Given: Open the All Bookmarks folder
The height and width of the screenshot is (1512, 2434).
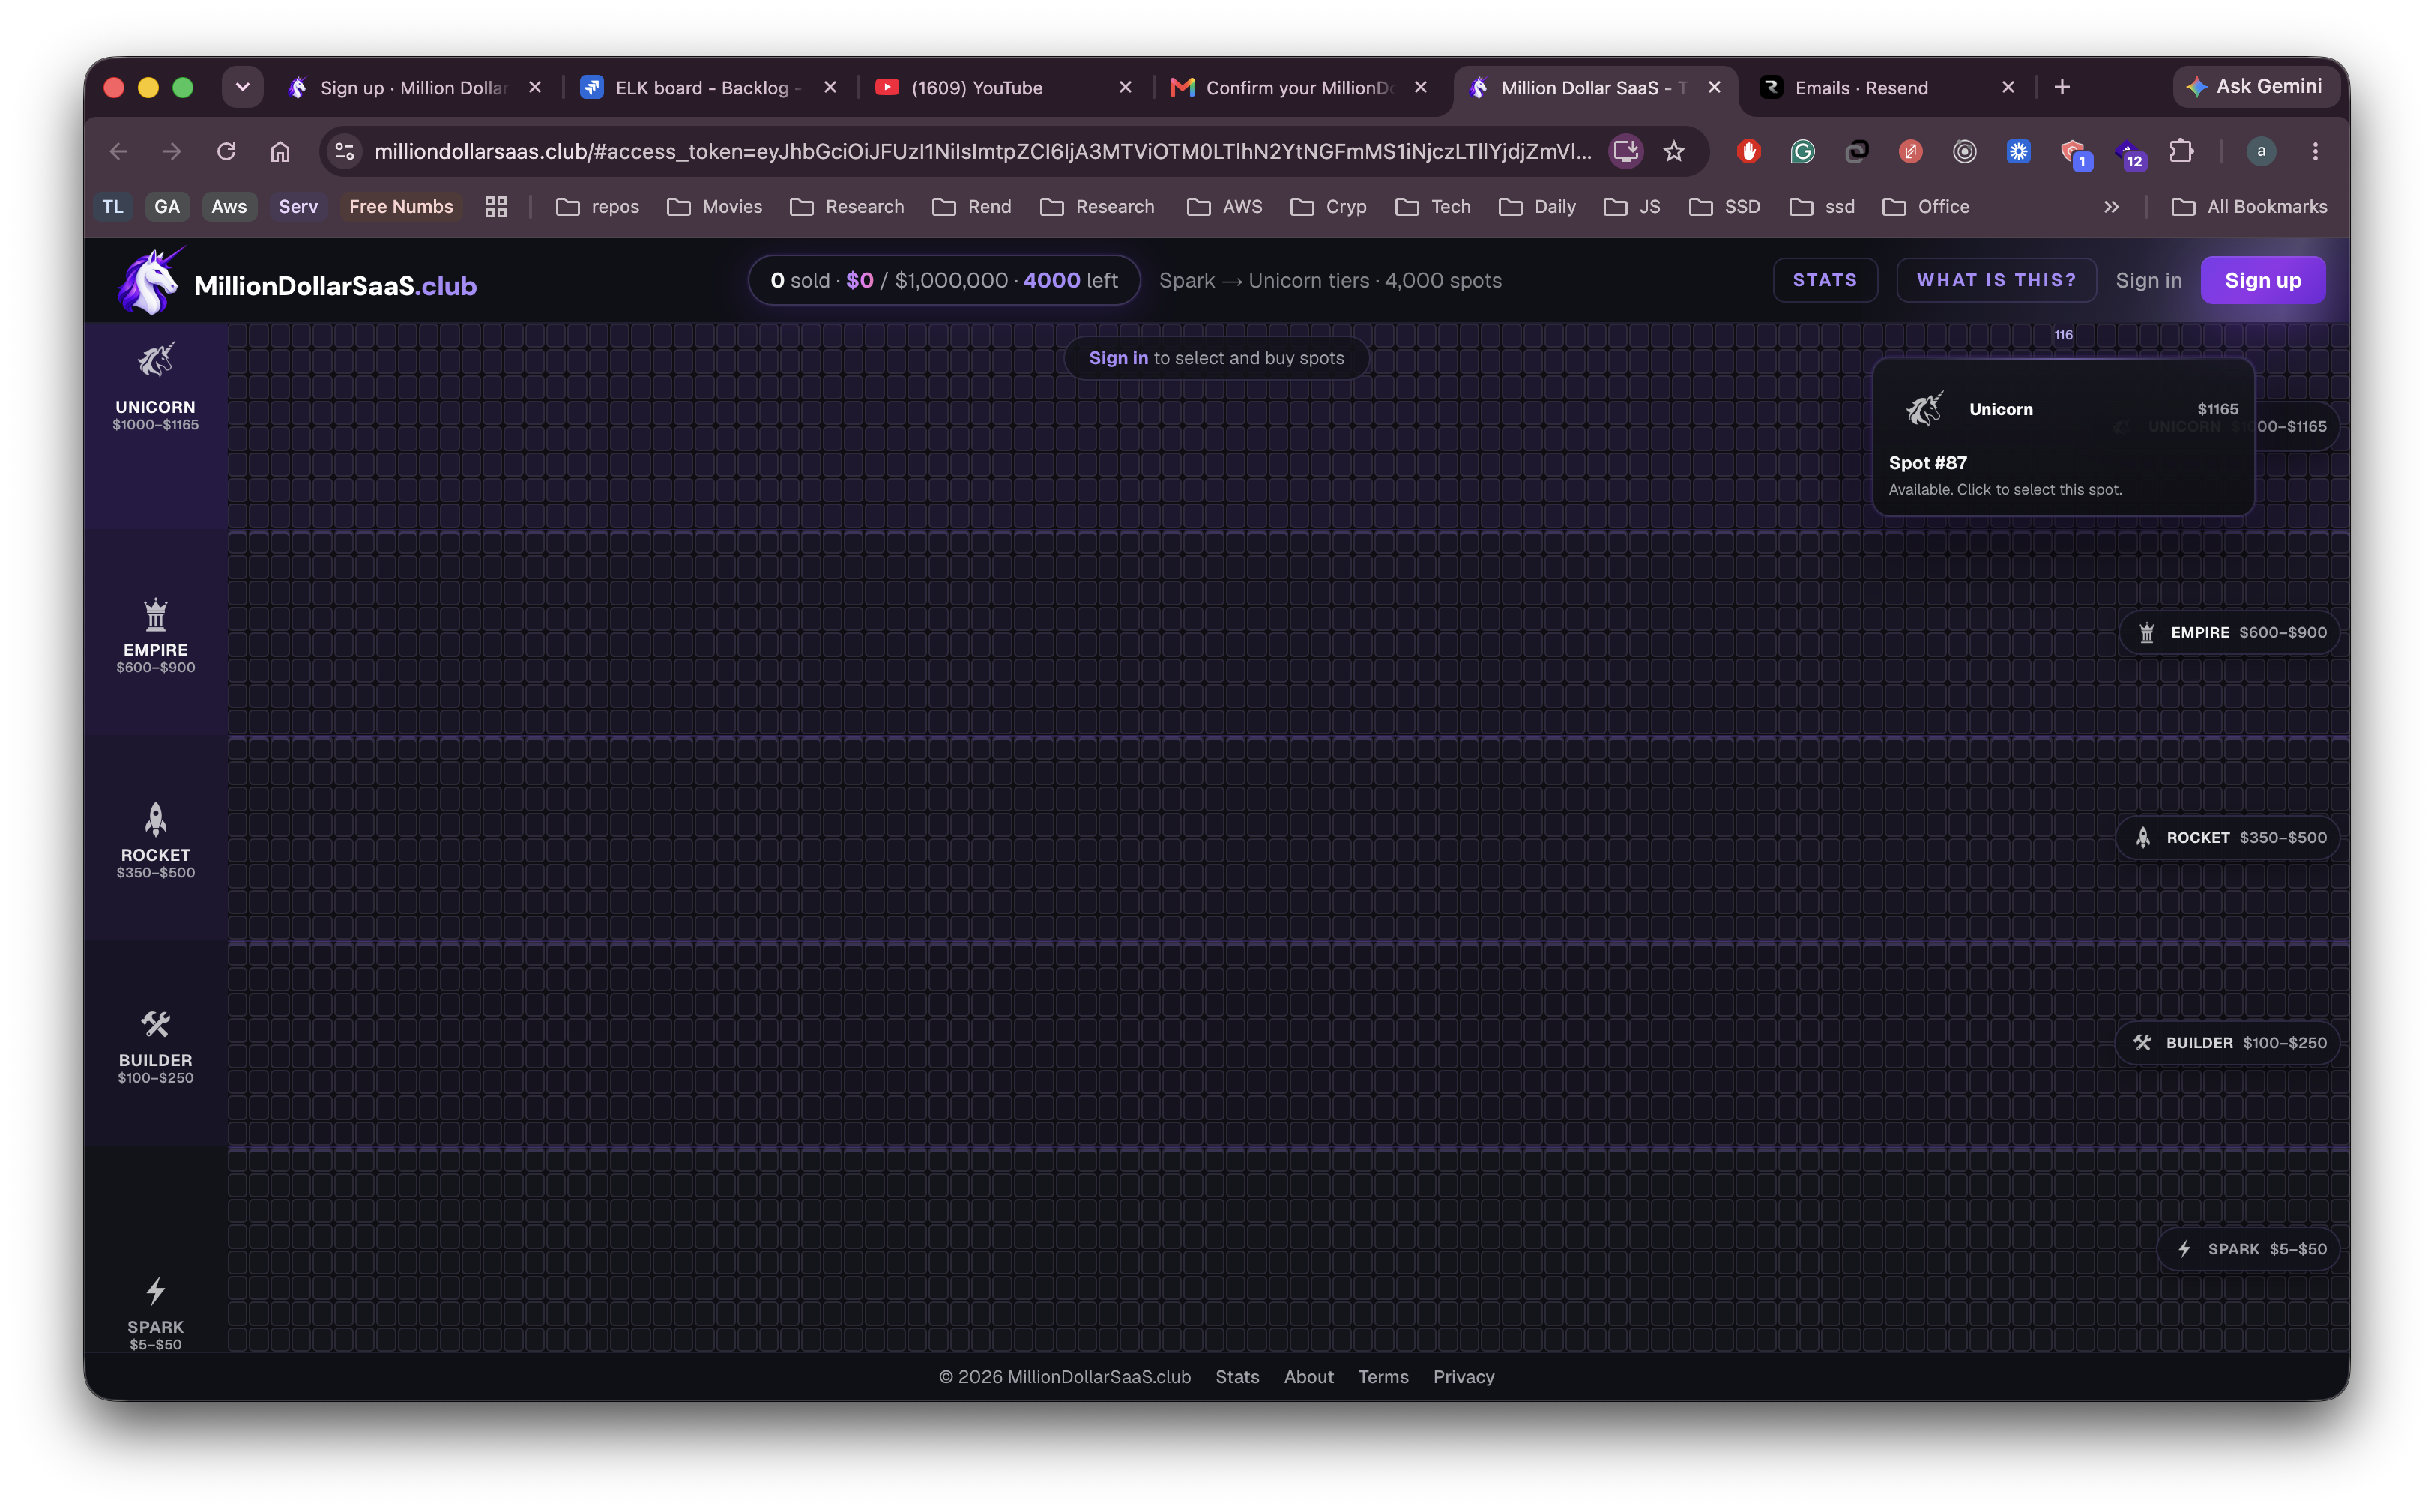Looking at the screenshot, I should [2249, 207].
